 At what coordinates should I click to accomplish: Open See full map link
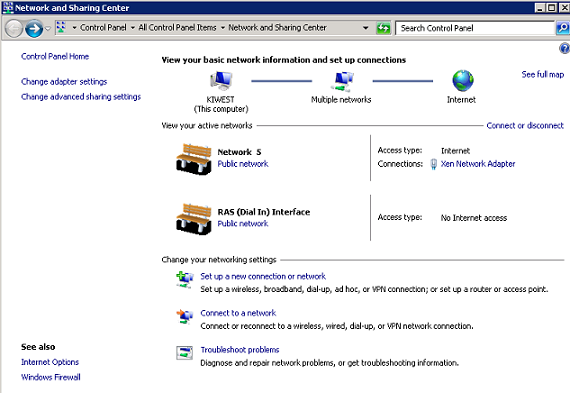[543, 75]
